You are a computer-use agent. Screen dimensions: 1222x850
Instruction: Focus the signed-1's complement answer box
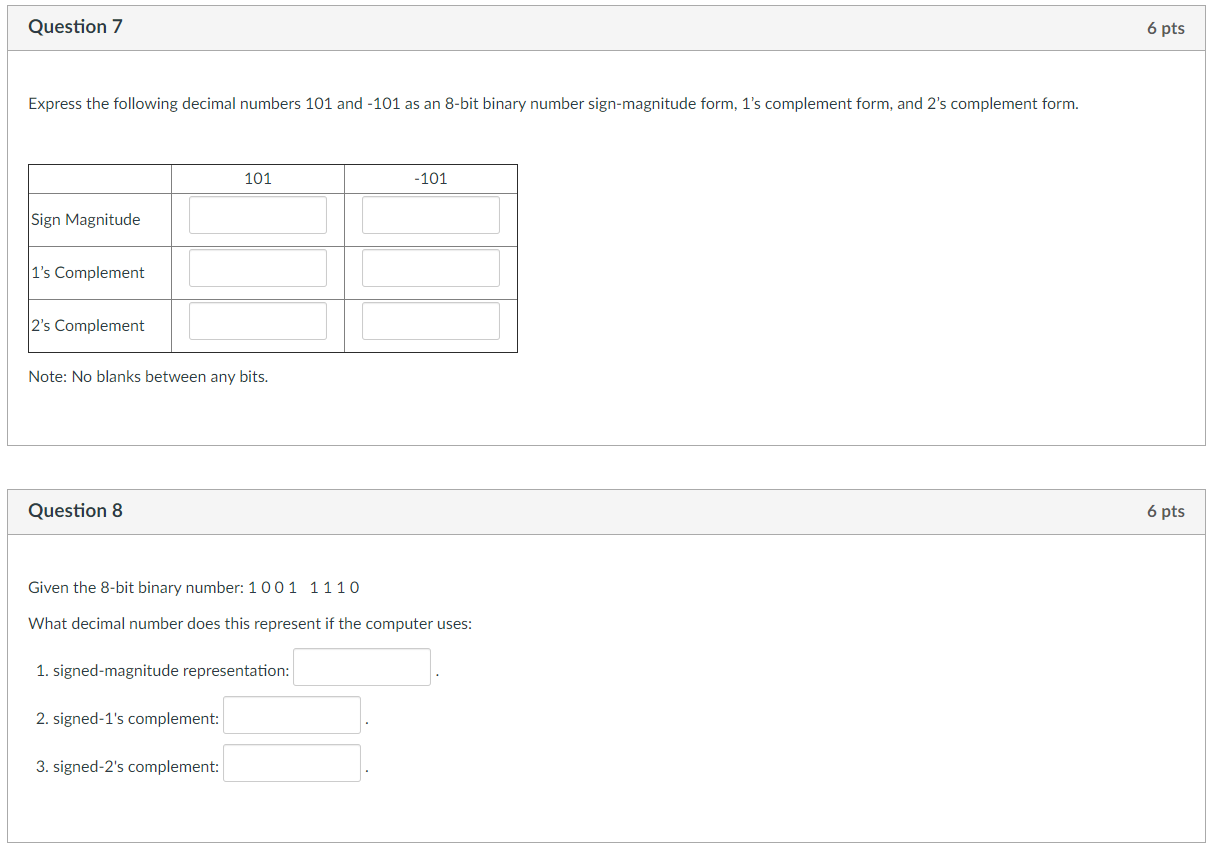point(292,715)
